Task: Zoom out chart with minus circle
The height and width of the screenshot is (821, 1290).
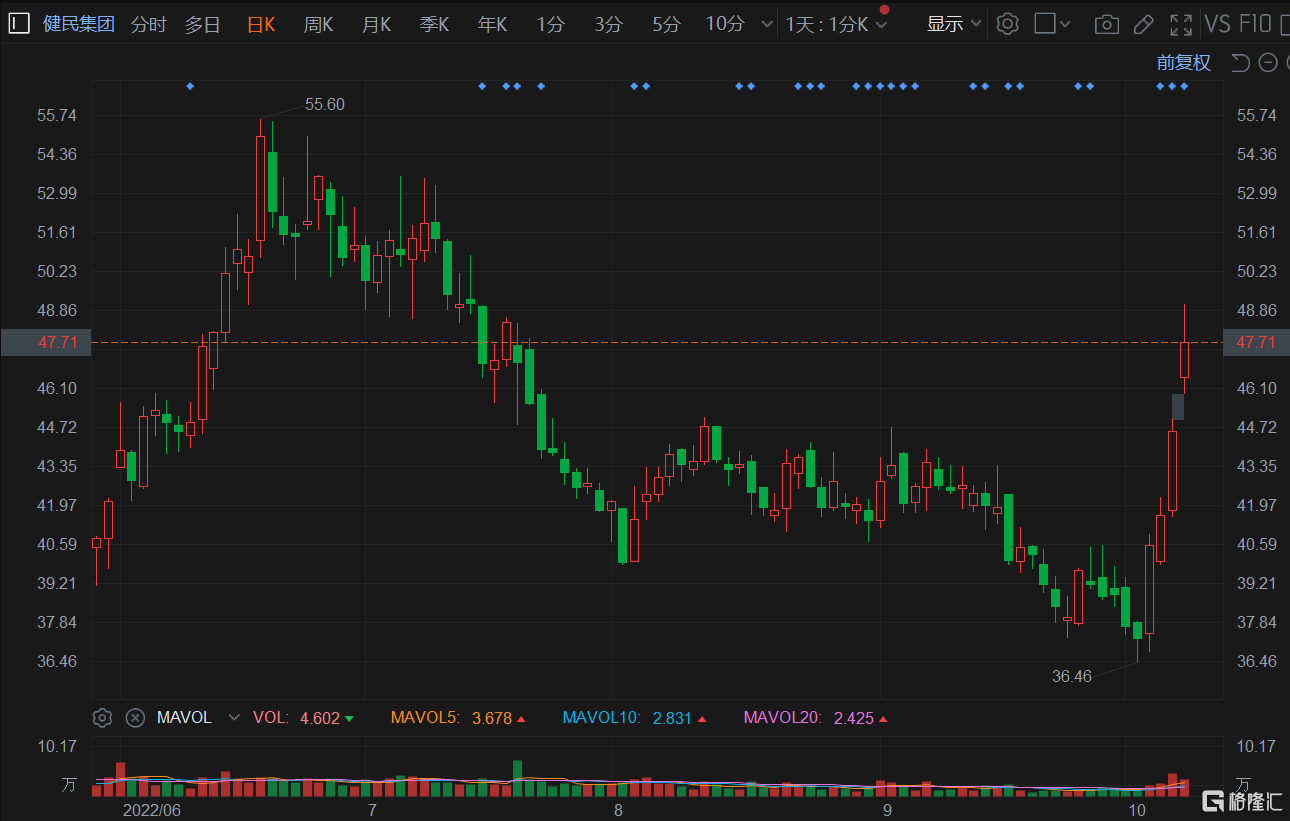Action: [x=1268, y=63]
